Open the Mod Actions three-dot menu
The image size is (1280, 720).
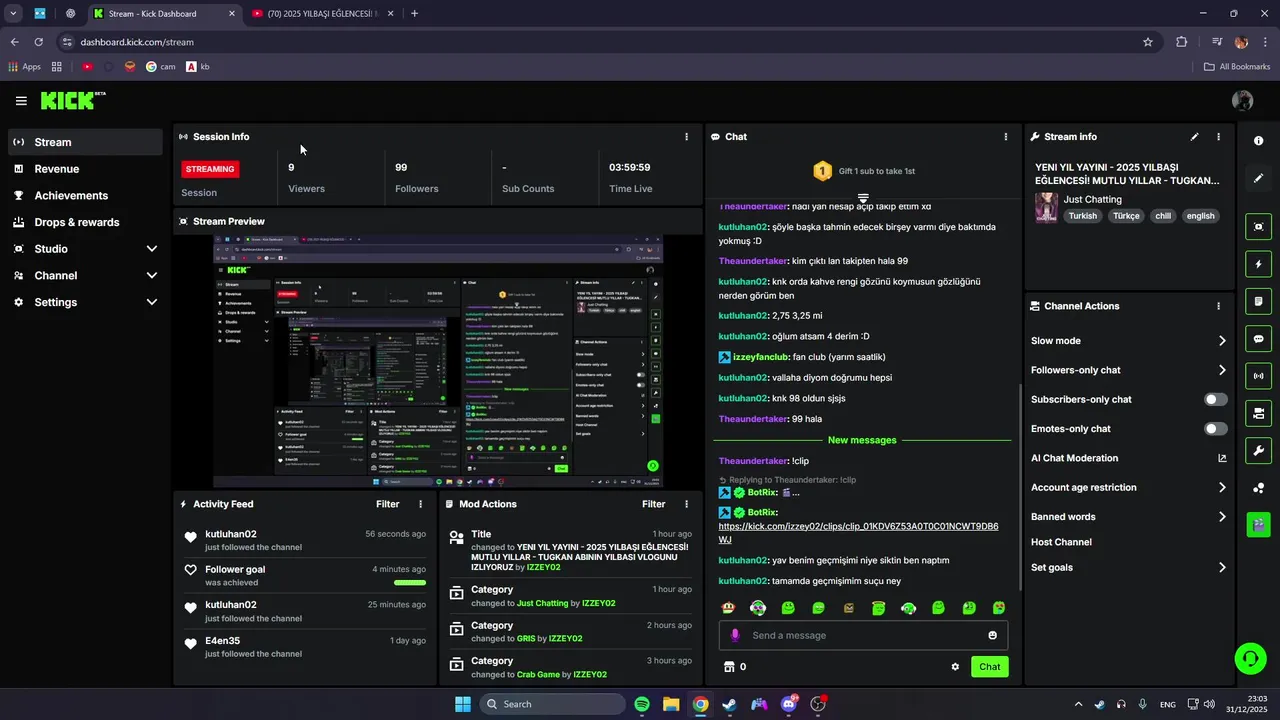(x=686, y=504)
